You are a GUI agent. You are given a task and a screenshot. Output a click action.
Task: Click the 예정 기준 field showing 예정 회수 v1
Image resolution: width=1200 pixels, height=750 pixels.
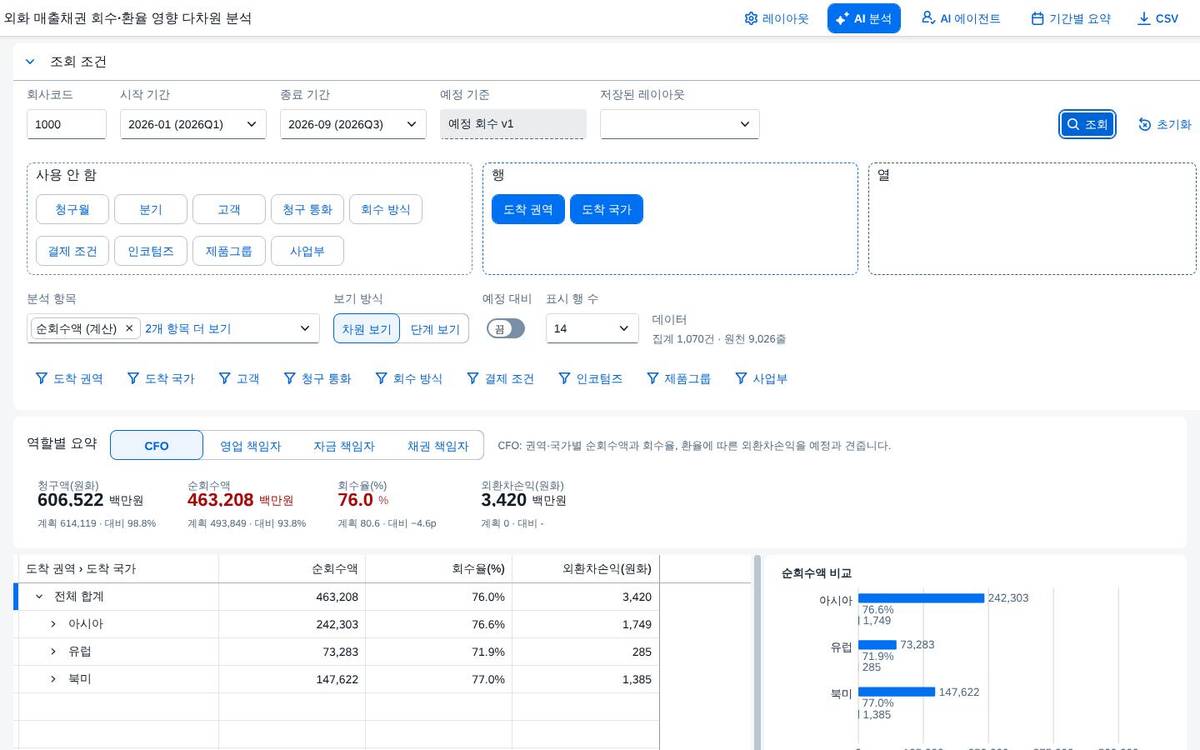[x=513, y=124]
